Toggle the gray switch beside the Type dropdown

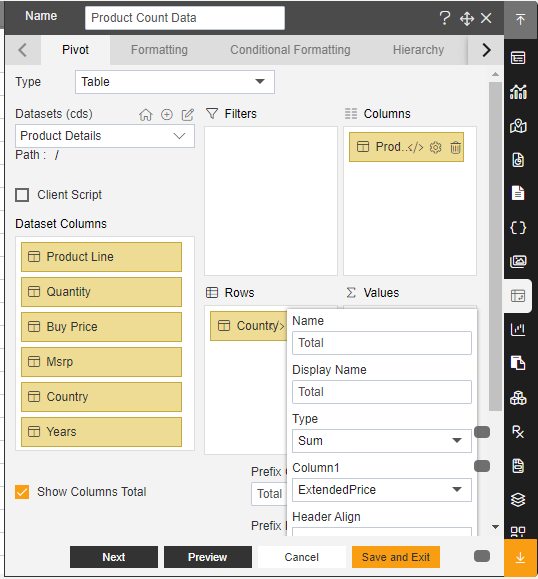[482, 432]
